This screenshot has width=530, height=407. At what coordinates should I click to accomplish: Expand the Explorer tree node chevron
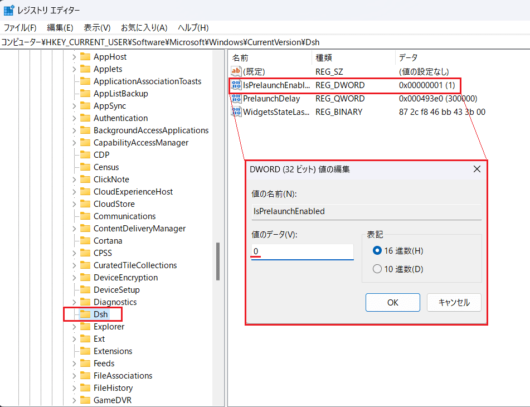[74, 327]
